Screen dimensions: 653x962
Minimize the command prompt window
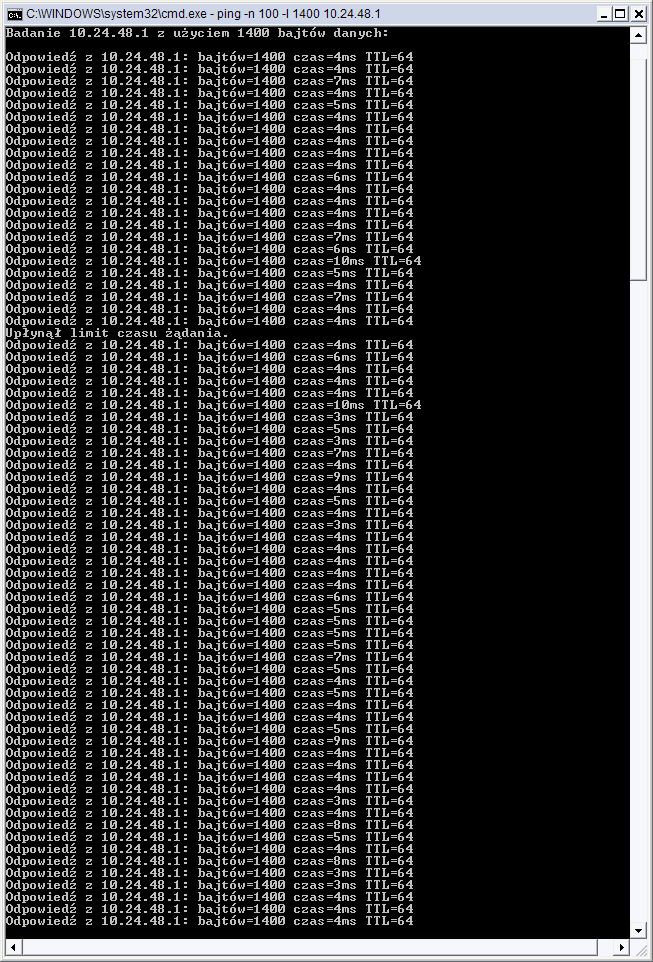605,13
